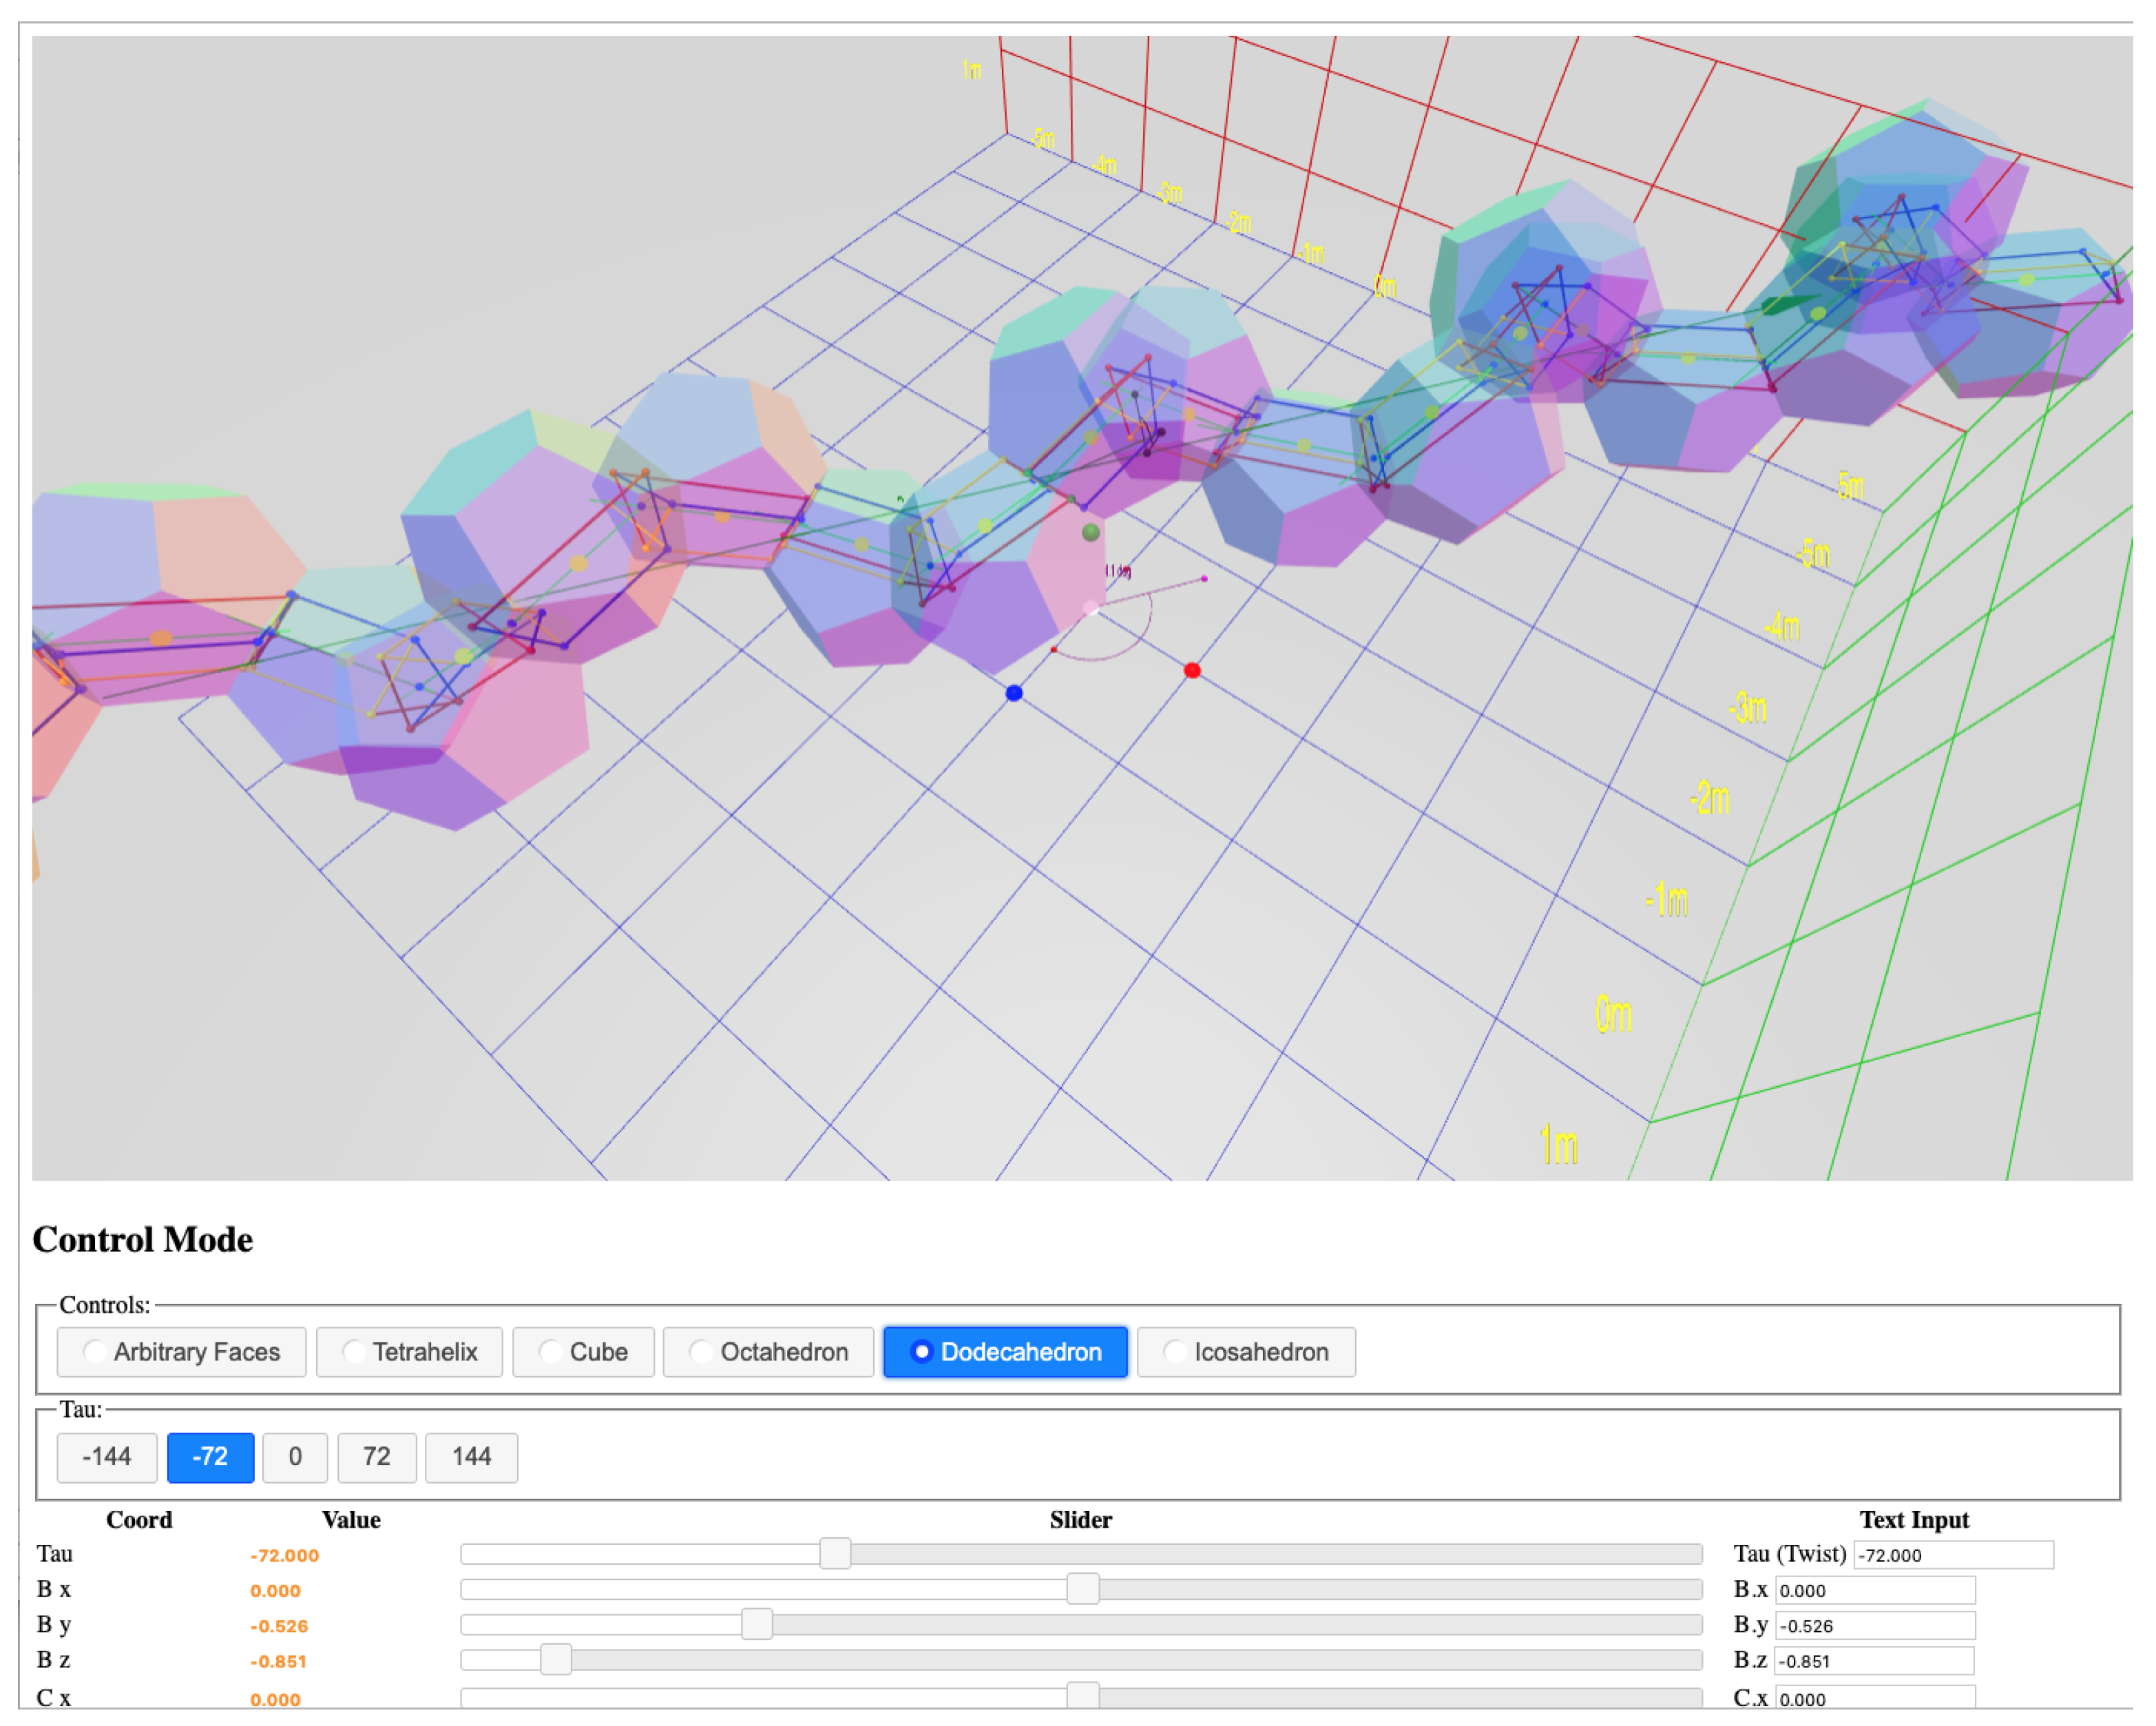This screenshot has width=2156, height=1726.
Task: Choose the Tetrahelix control mode
Action: pos(409,1352)
